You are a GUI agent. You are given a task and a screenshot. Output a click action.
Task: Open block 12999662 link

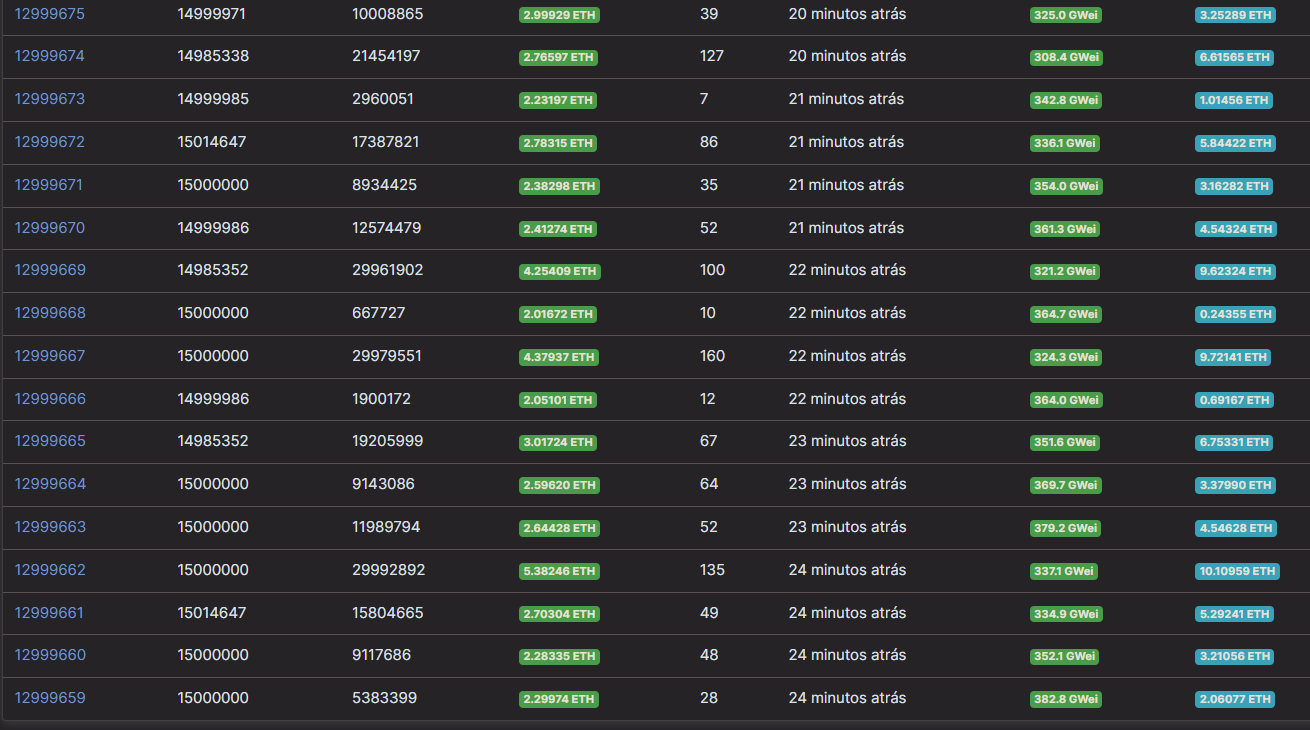pyautogui.click(x=50, y=570)
